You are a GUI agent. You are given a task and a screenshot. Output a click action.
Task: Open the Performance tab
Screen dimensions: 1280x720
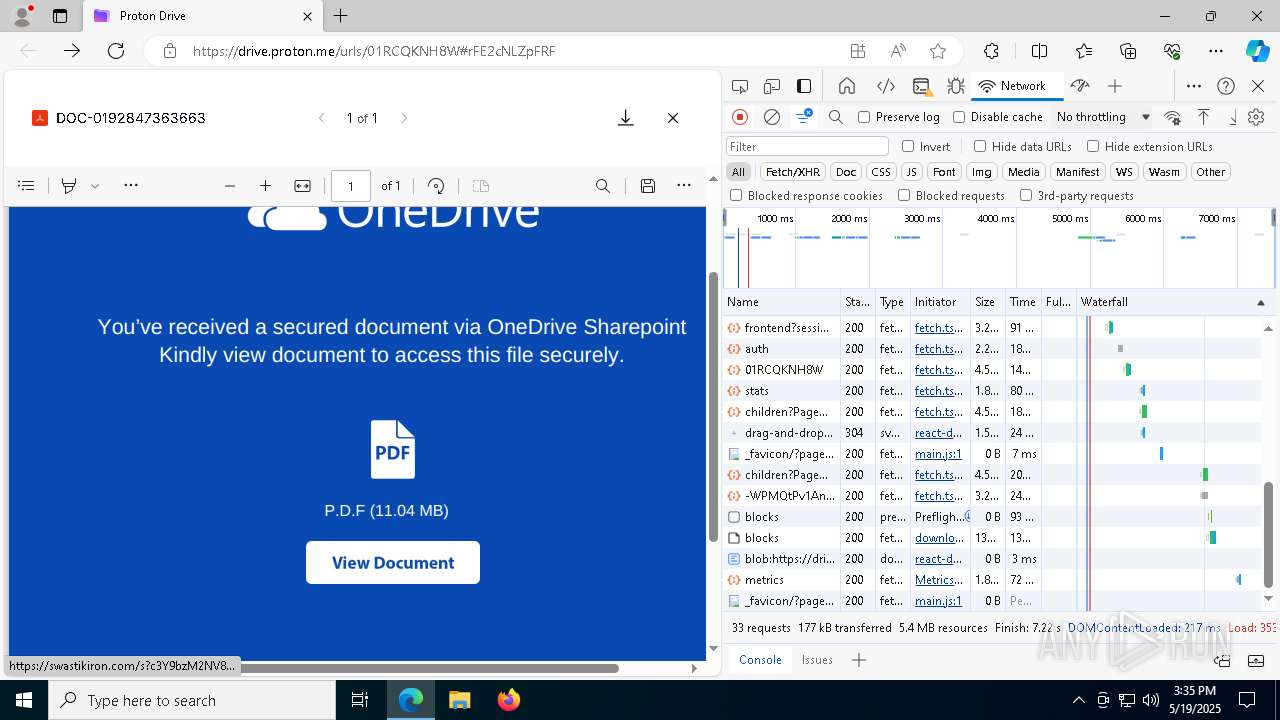click(1079, 86)
